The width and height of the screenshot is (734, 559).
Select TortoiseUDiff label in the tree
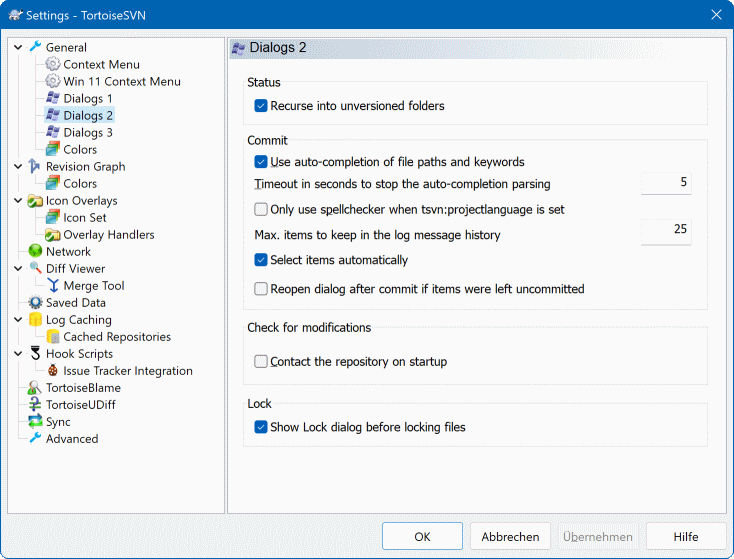[81, 405]
